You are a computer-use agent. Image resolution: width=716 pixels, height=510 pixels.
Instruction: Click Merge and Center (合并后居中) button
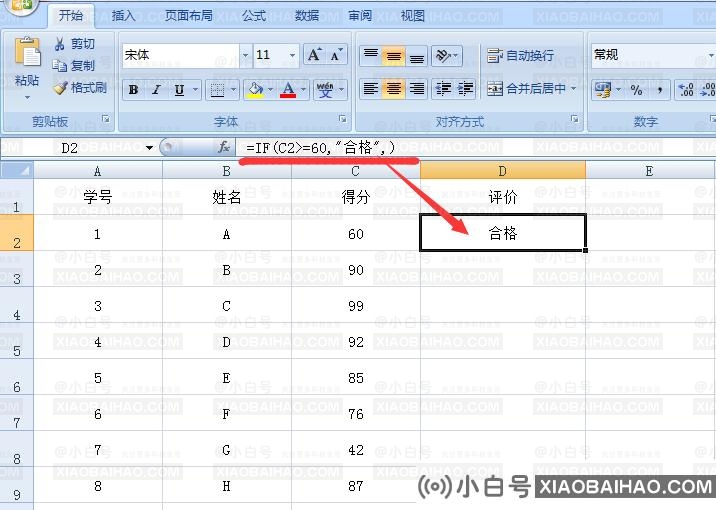pyautogui.click(x=526, y=89)
